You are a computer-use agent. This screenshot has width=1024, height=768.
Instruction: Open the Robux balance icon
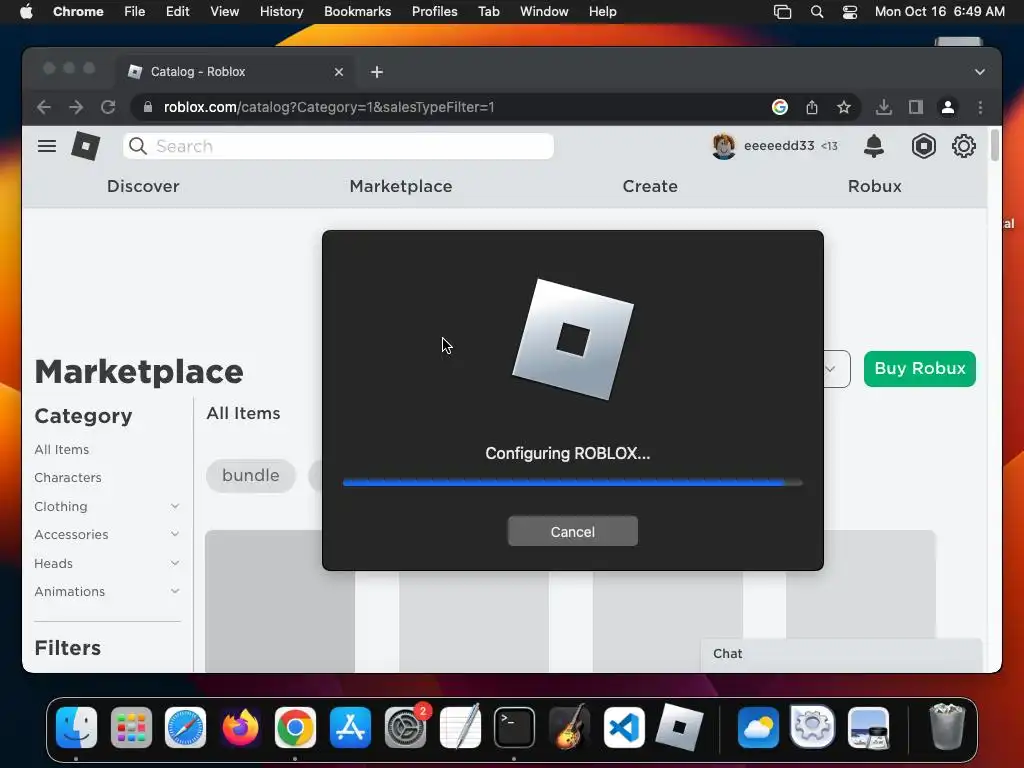point(923,146)
